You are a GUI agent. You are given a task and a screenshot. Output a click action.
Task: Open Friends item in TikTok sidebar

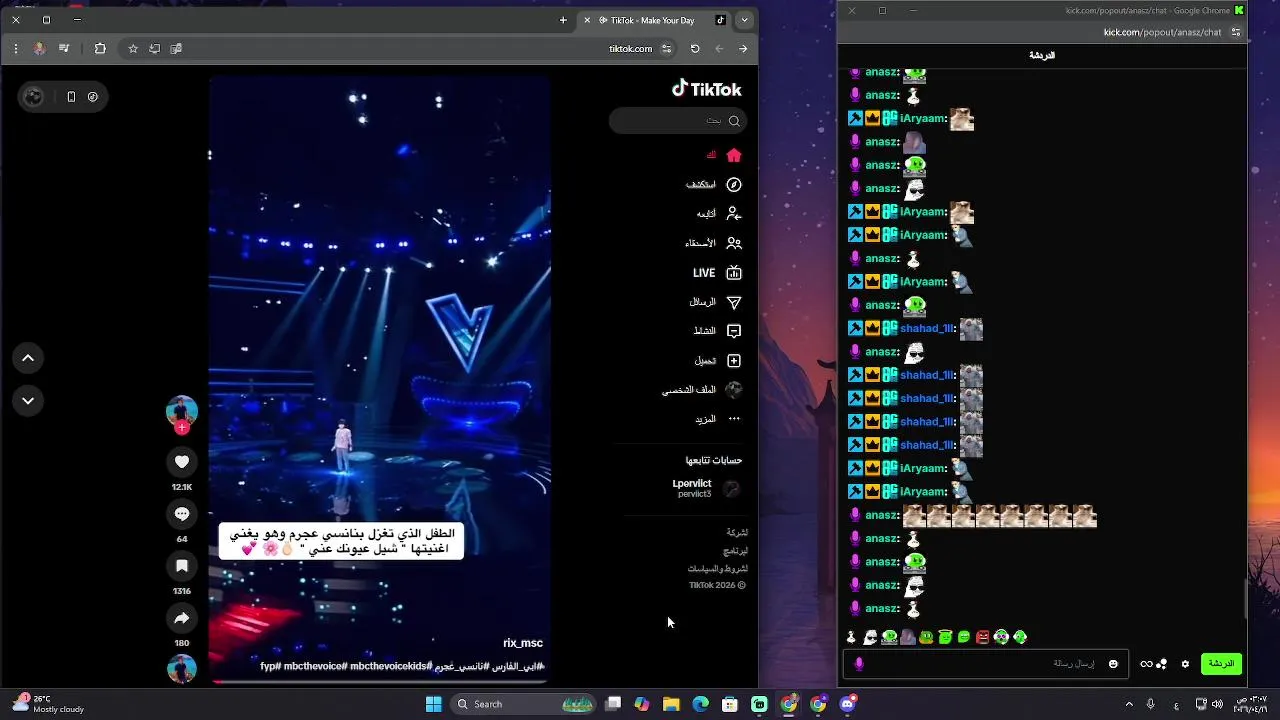pos(714,243)
